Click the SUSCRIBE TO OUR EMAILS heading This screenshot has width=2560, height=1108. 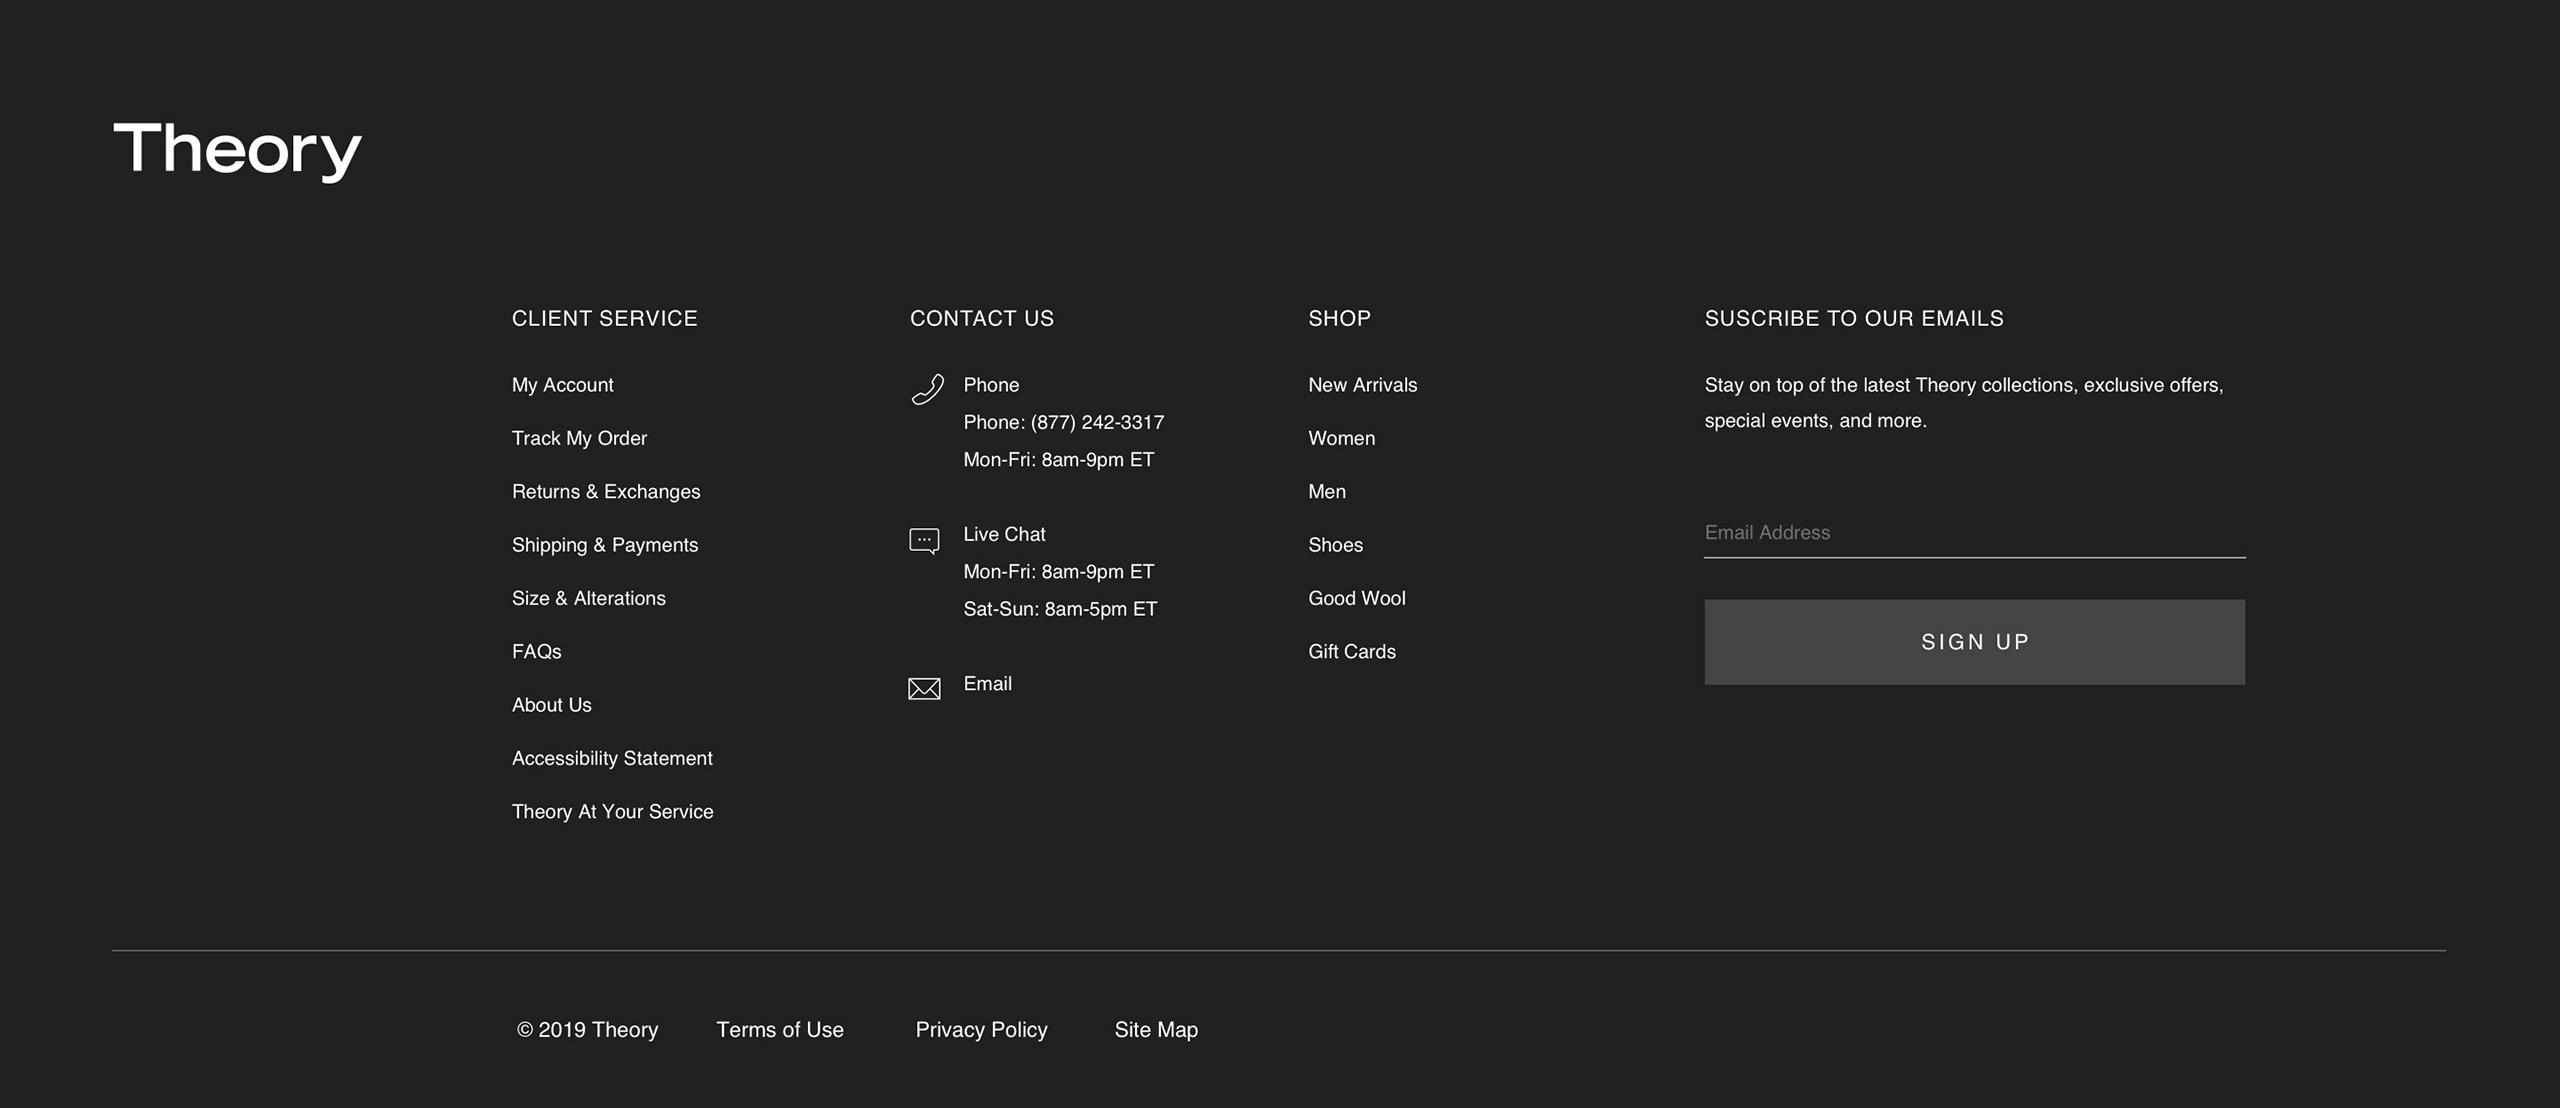(x=1854, y=318)
